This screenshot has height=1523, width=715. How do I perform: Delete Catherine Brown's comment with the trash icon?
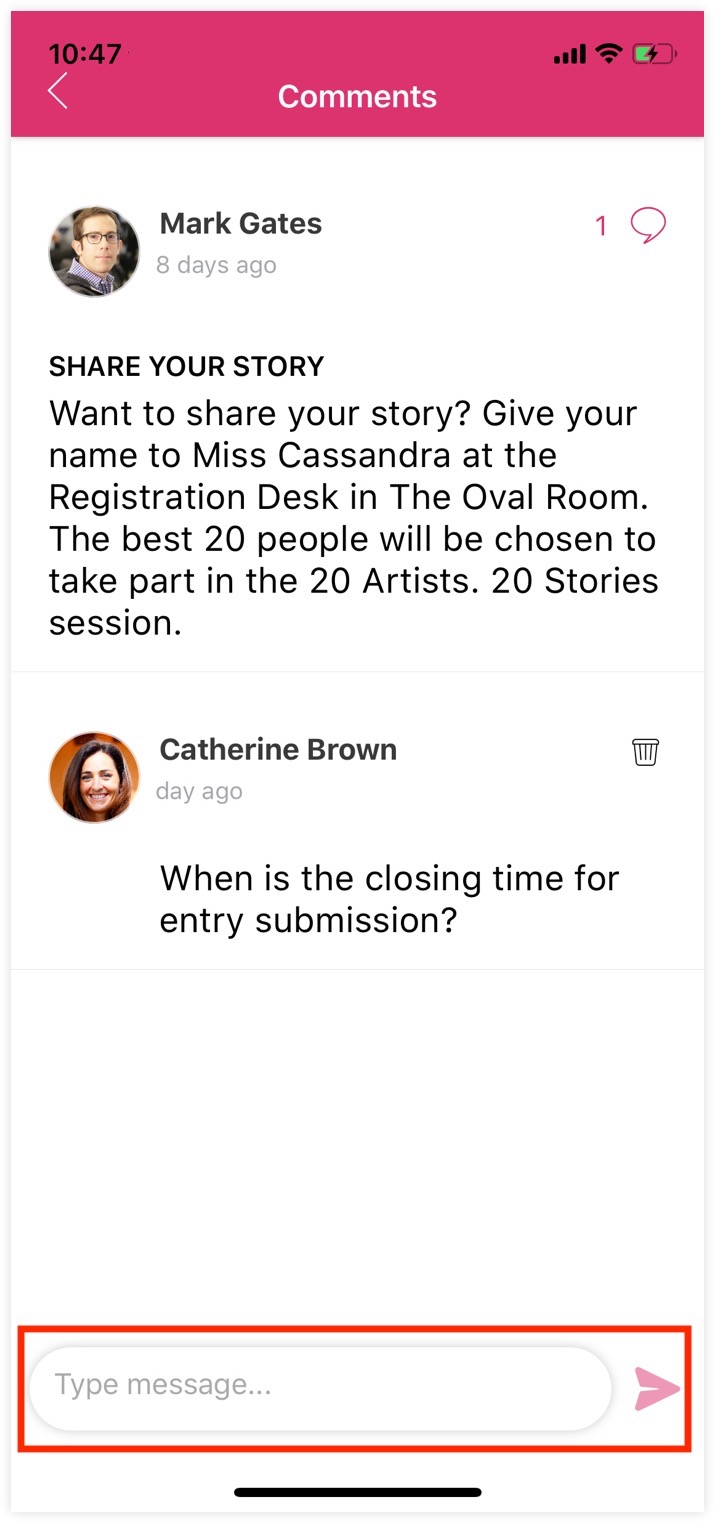pos(646,751)
